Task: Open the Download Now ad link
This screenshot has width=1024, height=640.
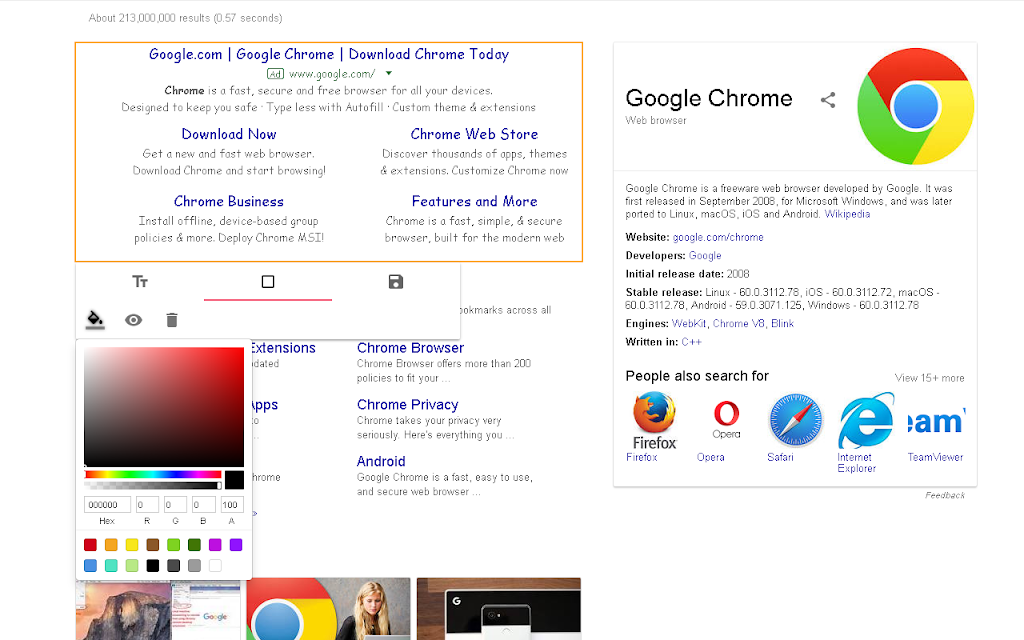Action: click(229, 134)
